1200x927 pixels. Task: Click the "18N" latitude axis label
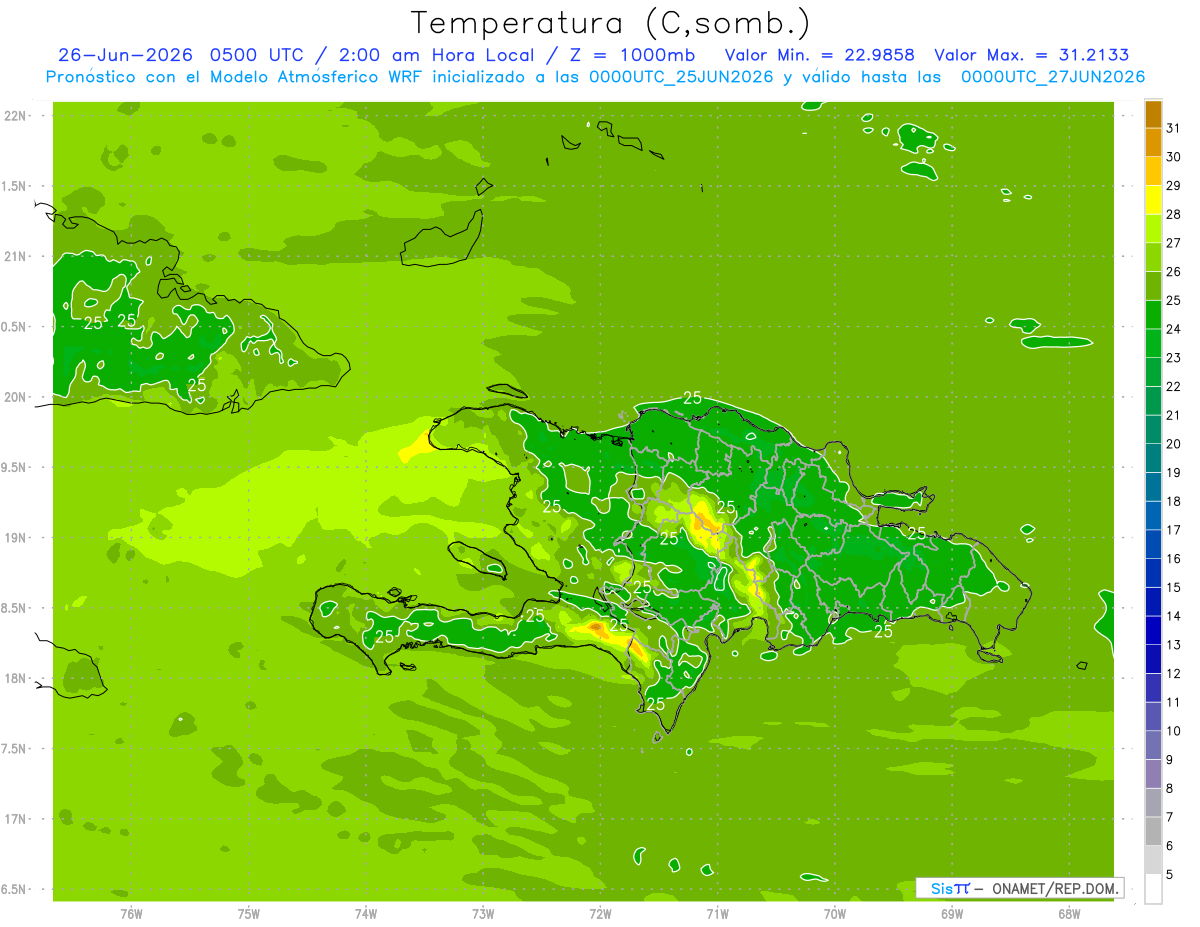pos(16,679)
